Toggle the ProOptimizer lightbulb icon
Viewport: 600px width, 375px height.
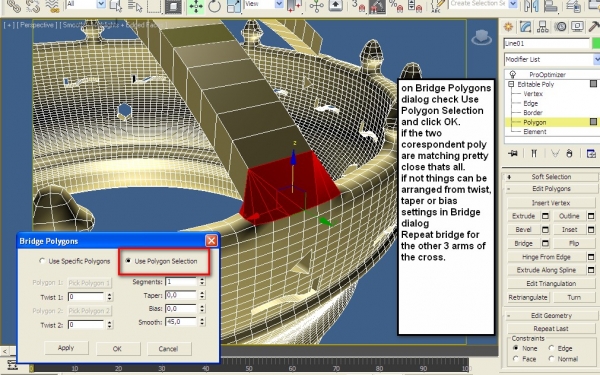(513, 74)
